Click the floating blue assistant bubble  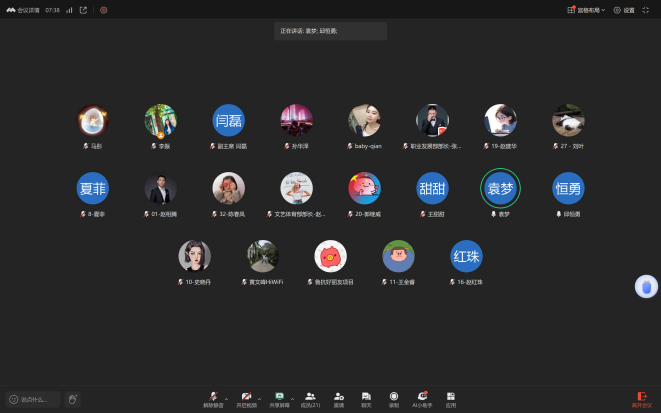(x=646, y=287)
